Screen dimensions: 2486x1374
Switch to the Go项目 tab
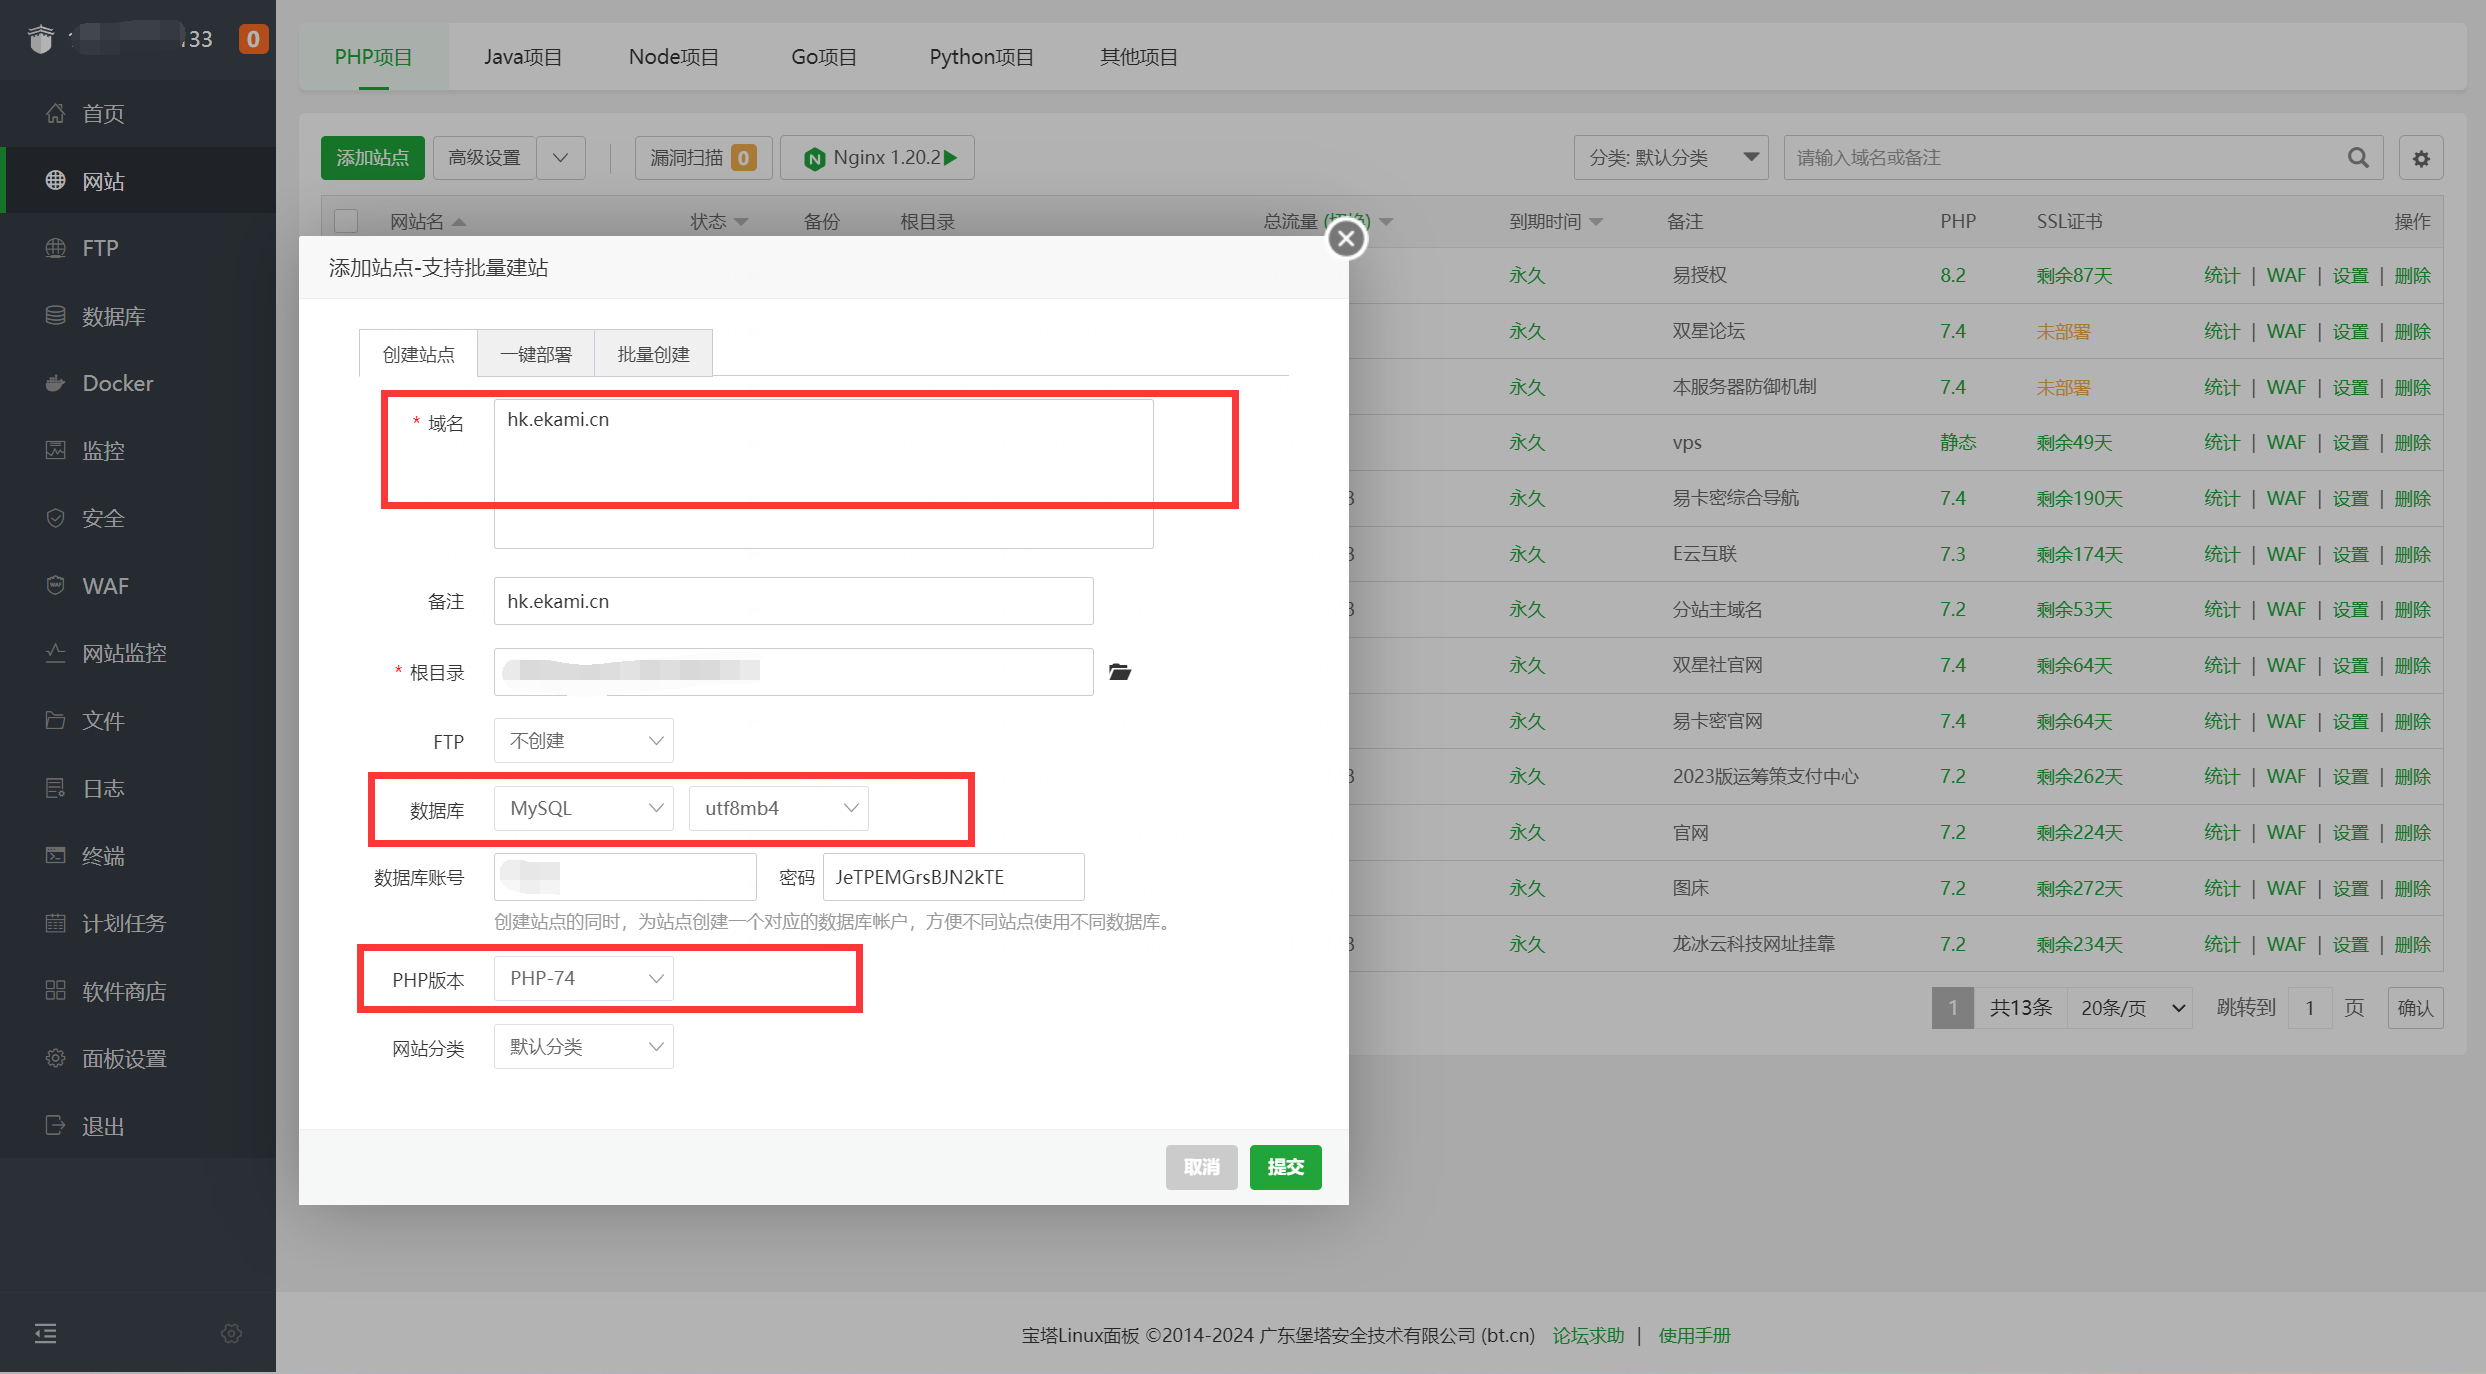coord(824,57)
